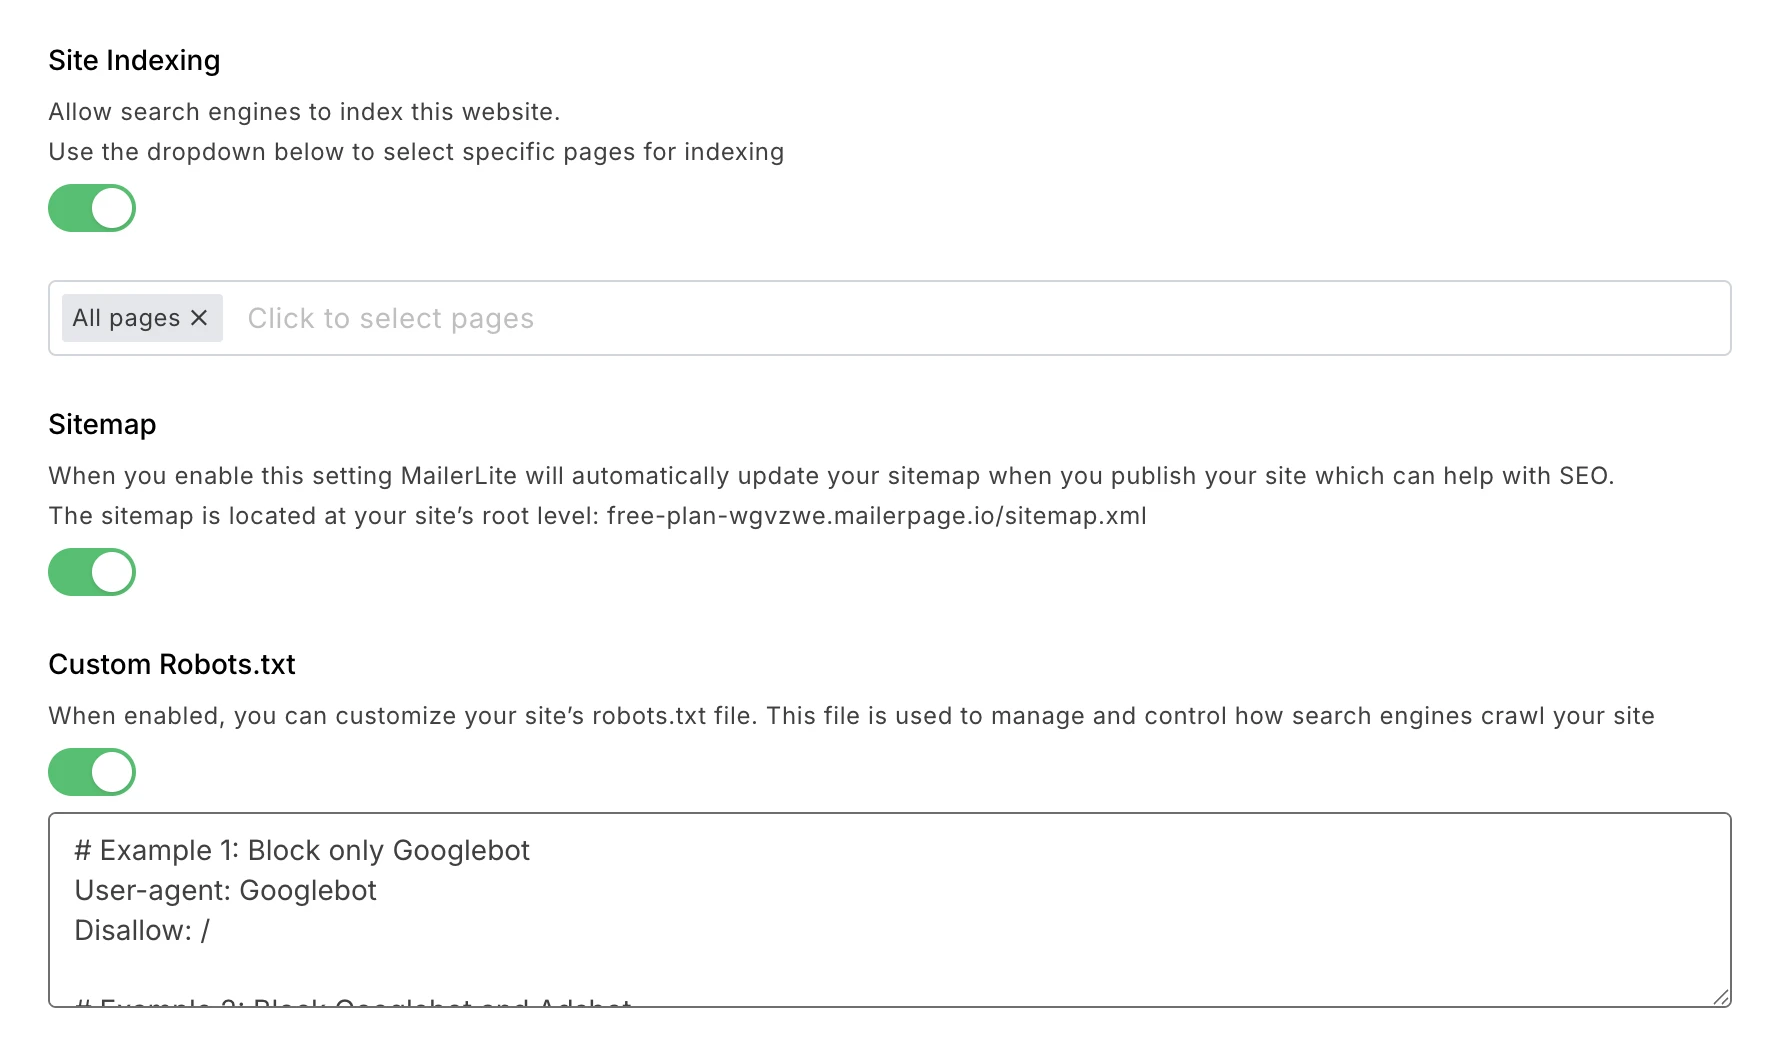Click the Sitemap section heading

click(x=102, y=424)
